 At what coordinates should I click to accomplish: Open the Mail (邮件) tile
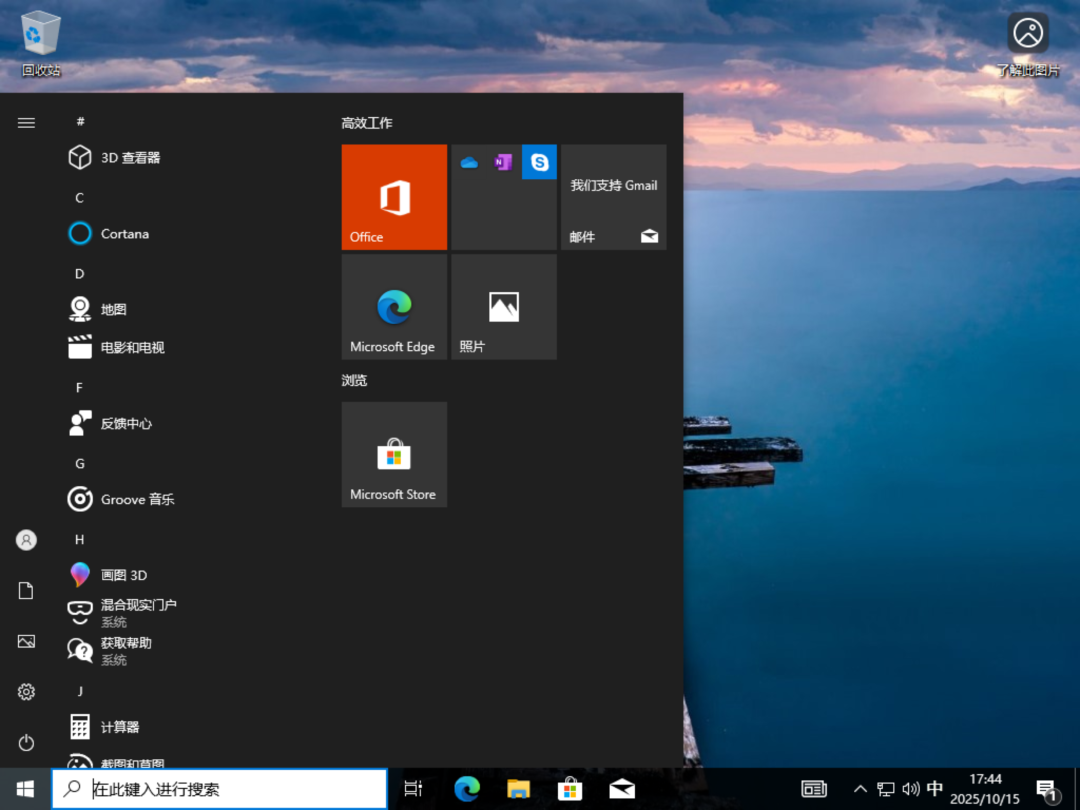[x=613, y=197]
